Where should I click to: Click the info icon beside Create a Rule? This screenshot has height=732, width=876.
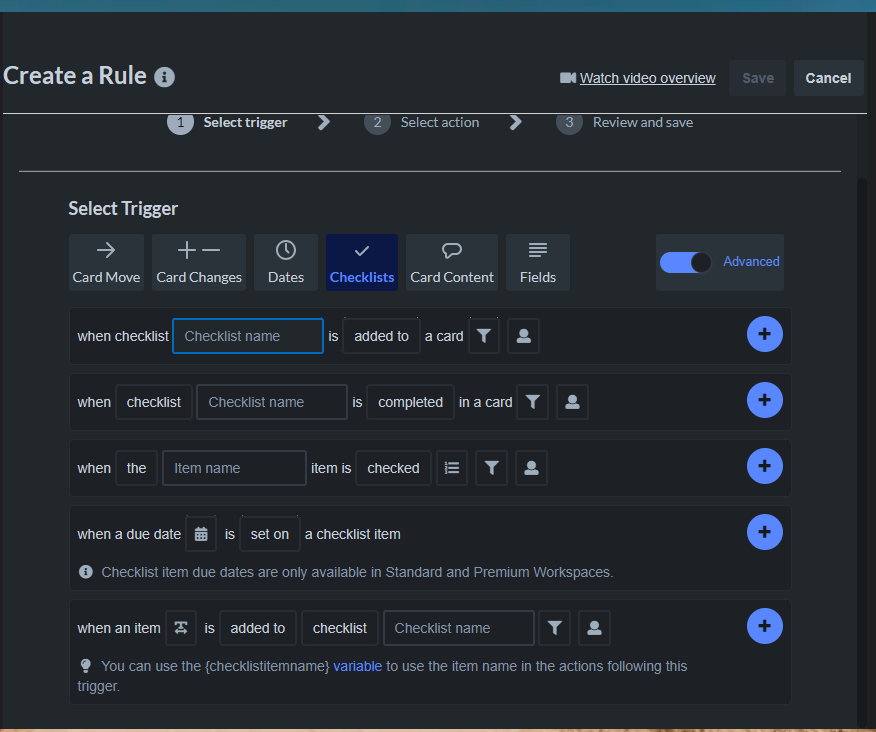pyautogui.click(x=164, y=77)
